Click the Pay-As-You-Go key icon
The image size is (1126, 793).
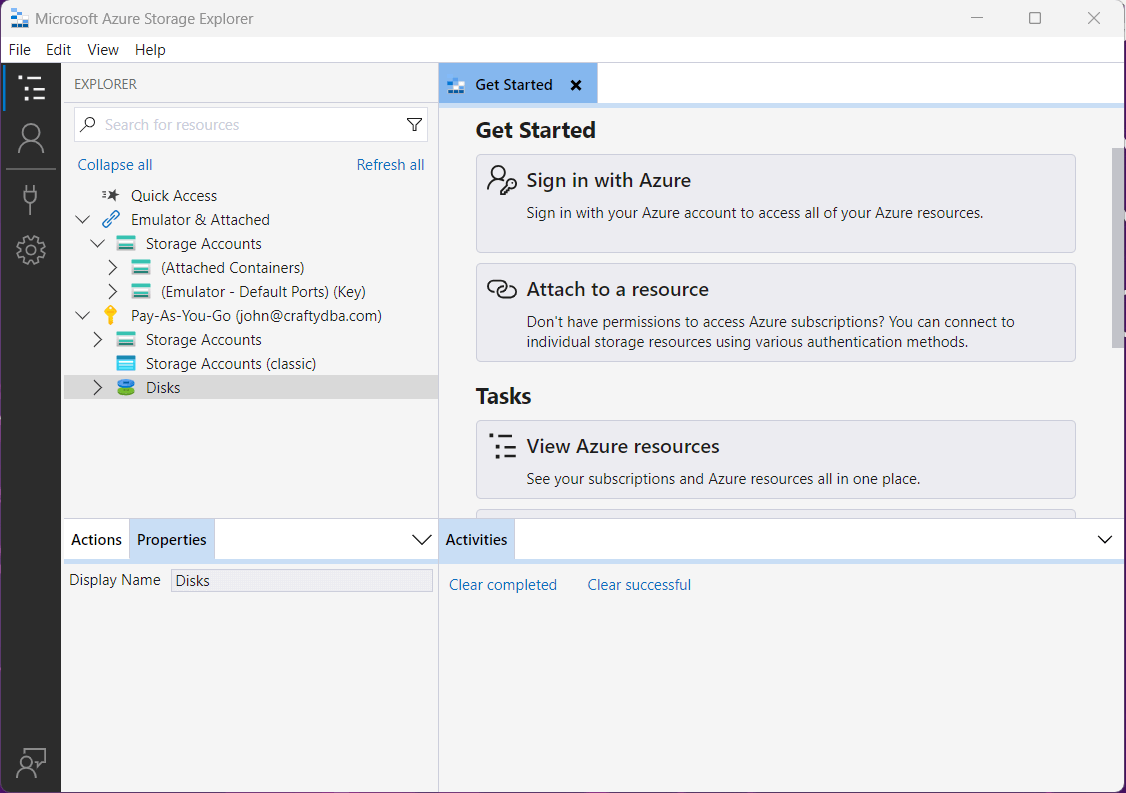(x=111, y=316)
